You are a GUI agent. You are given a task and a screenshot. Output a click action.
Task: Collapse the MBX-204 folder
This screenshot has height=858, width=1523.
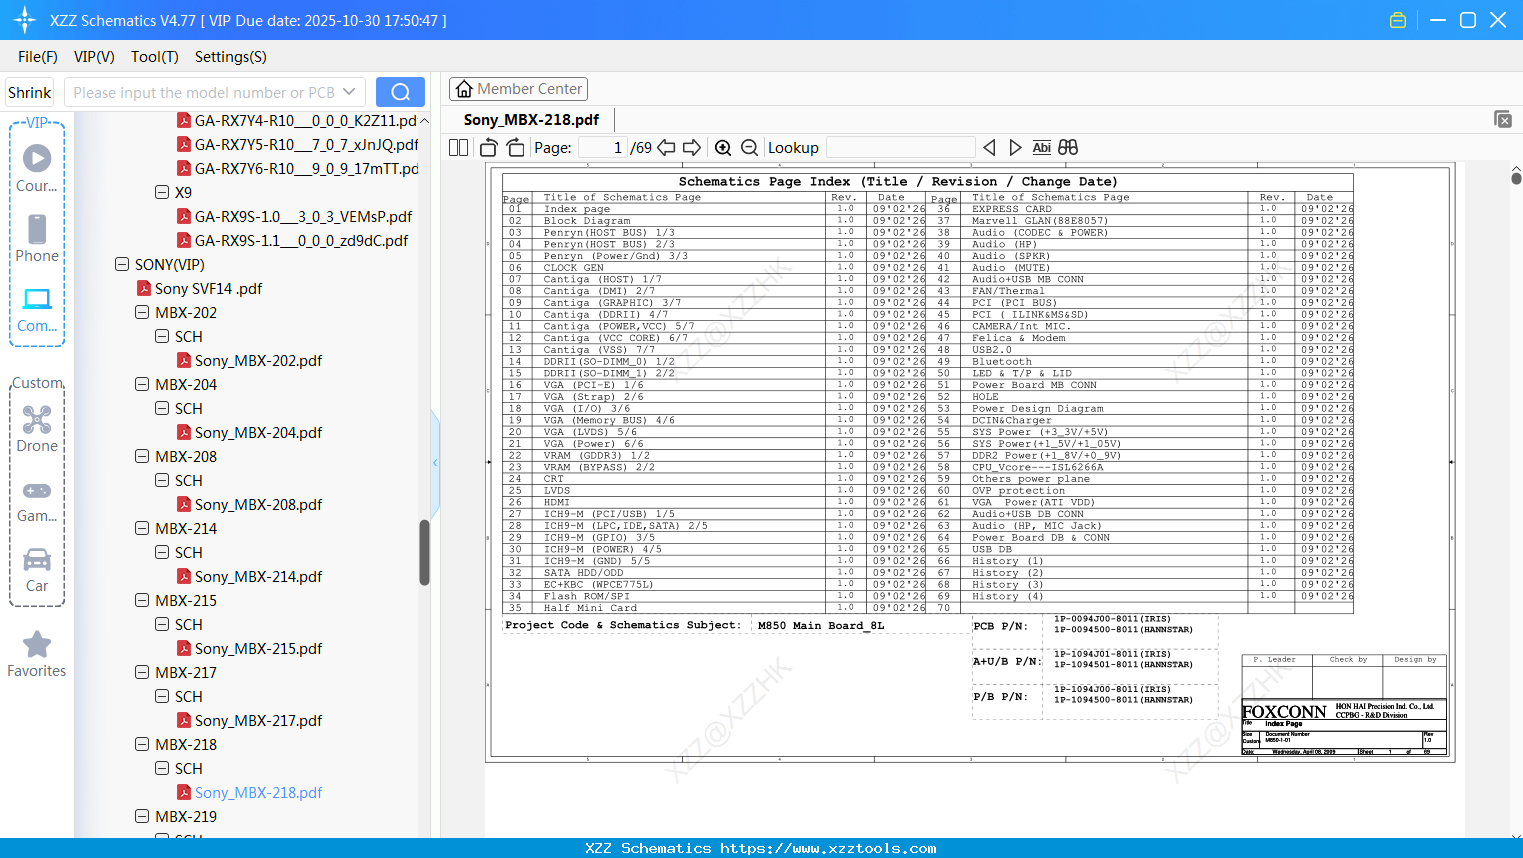click(x=142, y=384)
